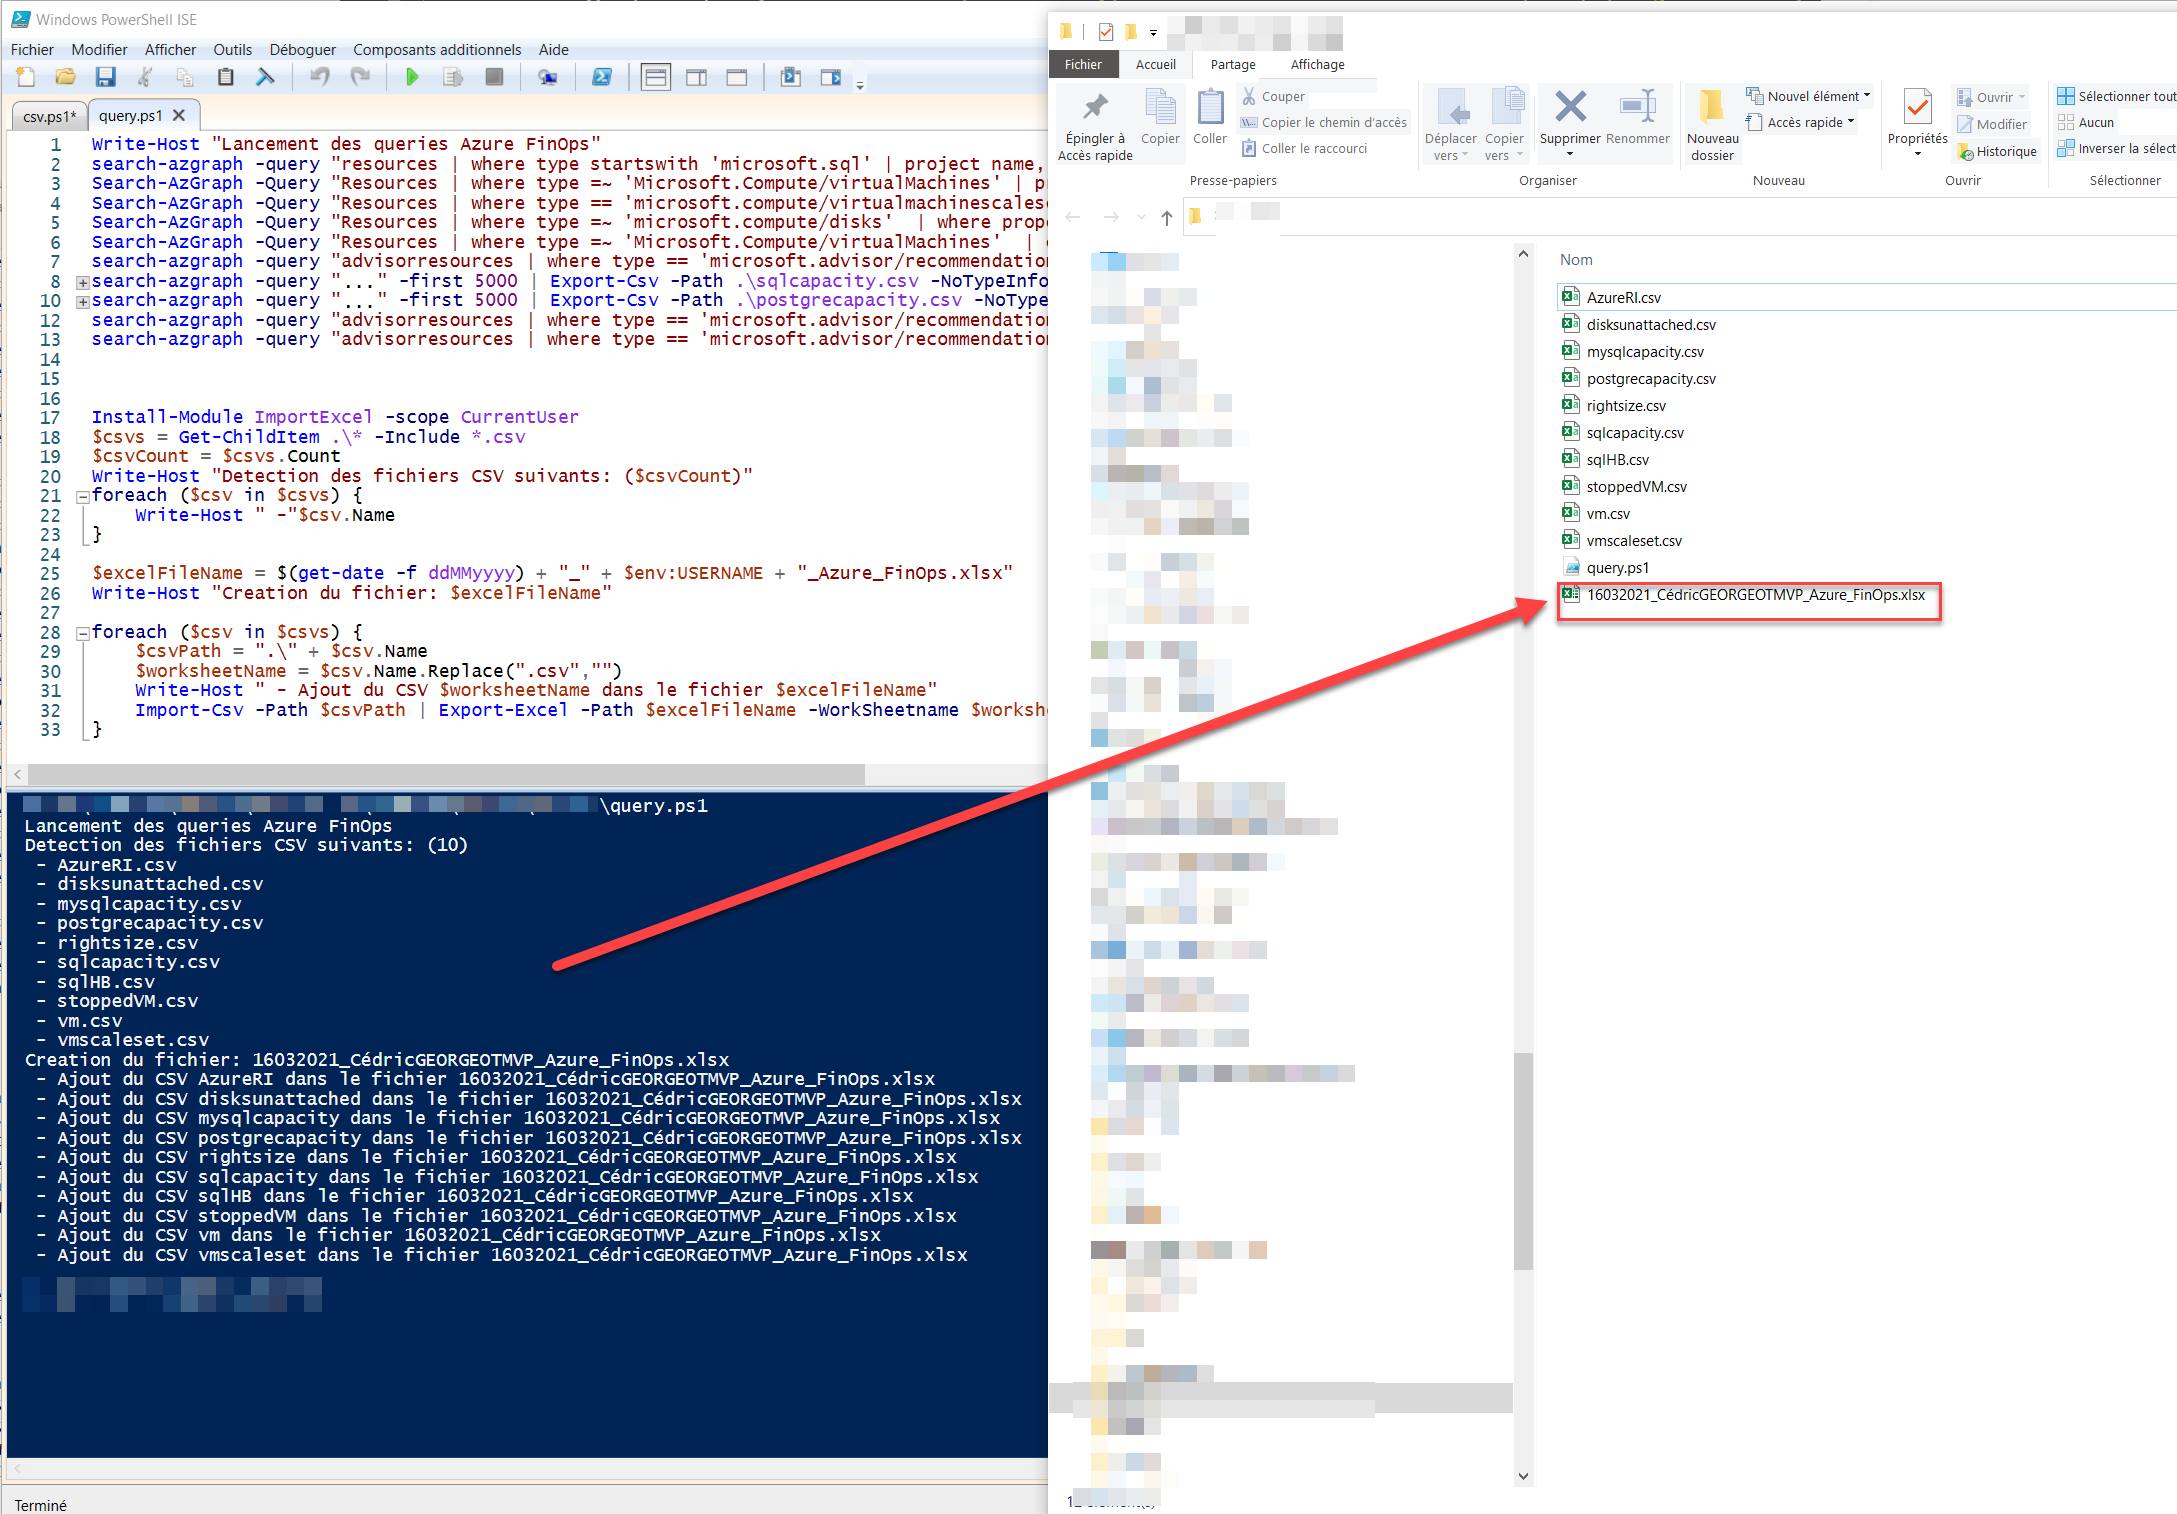The width and height of the screenshot is (2177, 1514).
Task: Click the Stop operation square icon
Action: pyautogui.click(x=494, y=77)
